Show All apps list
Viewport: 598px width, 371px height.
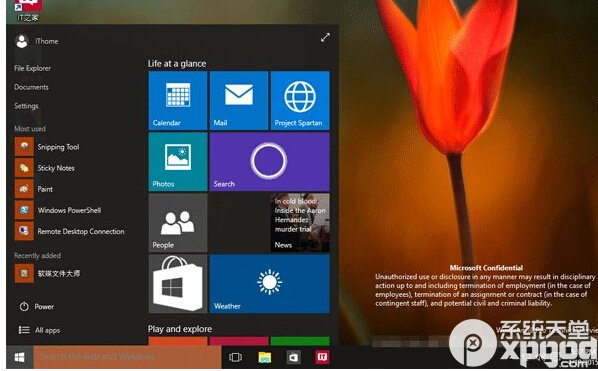point(40,330)
